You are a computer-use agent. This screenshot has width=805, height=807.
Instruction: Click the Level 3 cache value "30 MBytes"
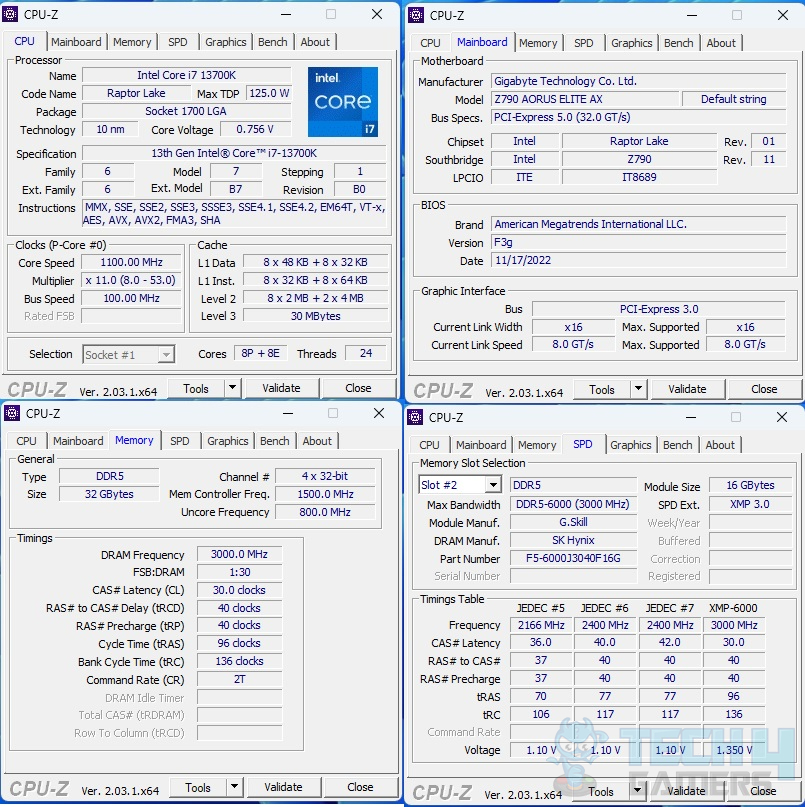[x=316, y=316]
